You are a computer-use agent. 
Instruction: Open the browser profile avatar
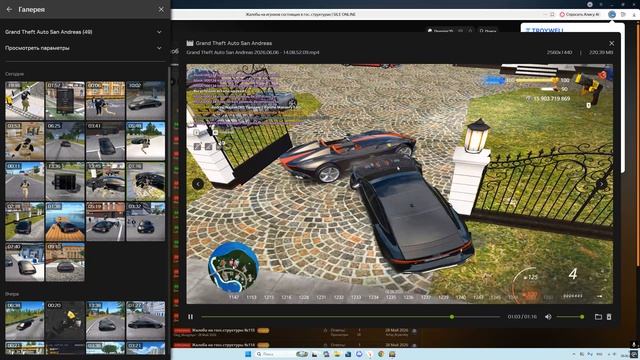(x=612, y=14)
